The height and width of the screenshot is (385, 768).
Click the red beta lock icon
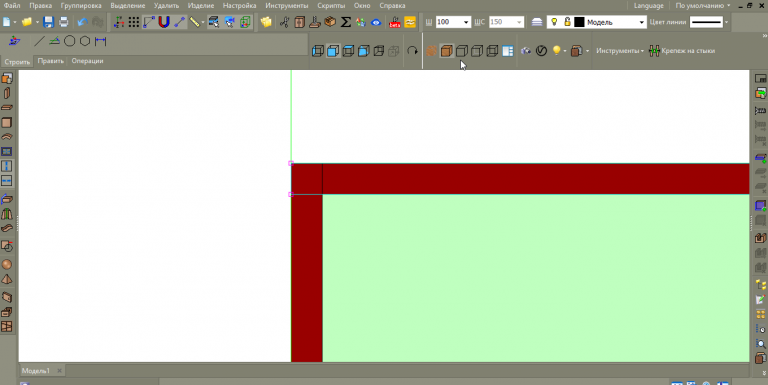pyautogui.click(x=395, y=22)
